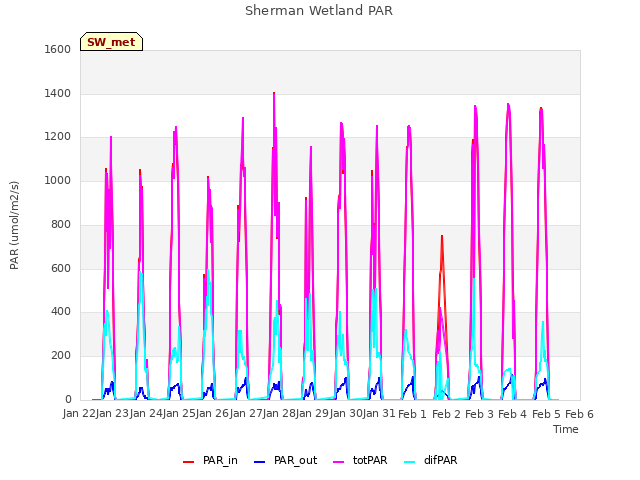Click the Feb 3 x-axis tick label
The height and width of the screenshot is (480, 640).
[x=479, y=414]
